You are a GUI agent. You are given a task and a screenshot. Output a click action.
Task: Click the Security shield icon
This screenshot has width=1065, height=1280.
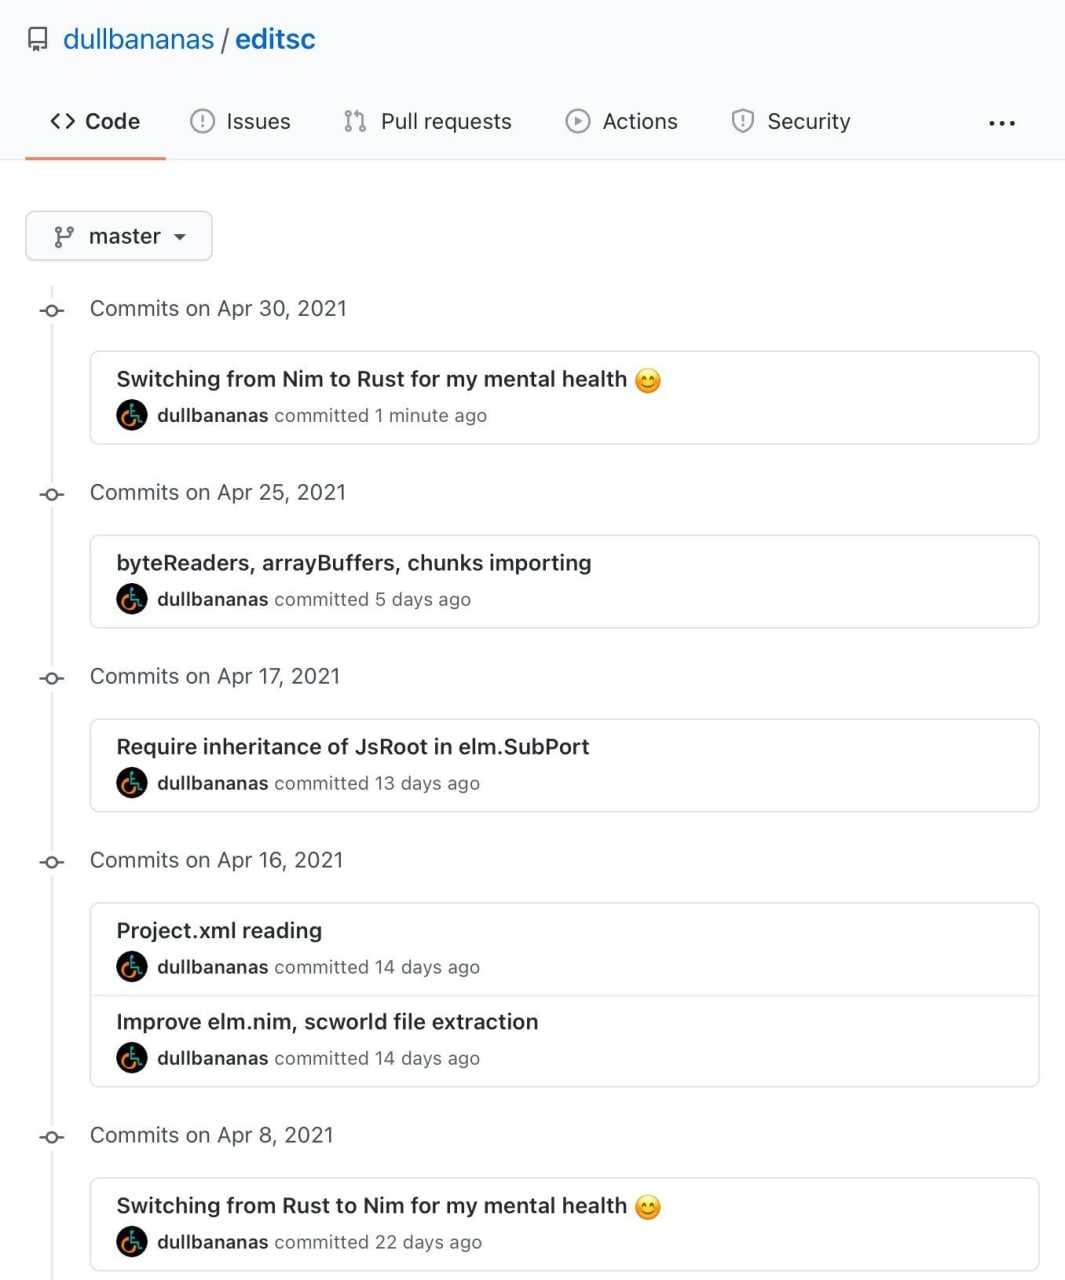(x=743, y=121)
